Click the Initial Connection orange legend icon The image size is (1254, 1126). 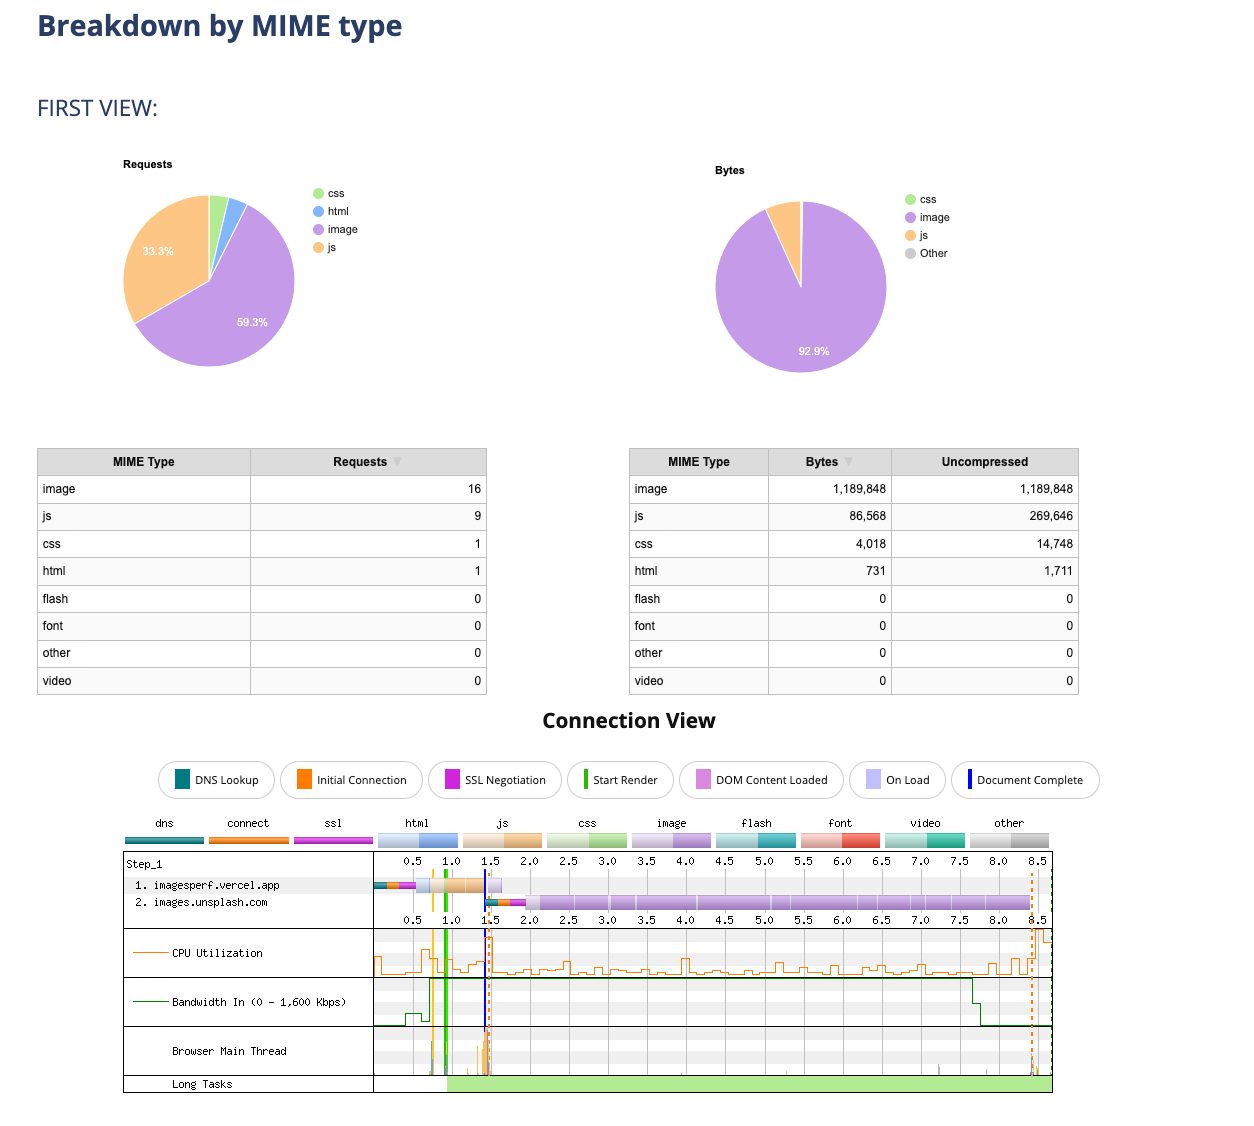(x=304, y=780)
